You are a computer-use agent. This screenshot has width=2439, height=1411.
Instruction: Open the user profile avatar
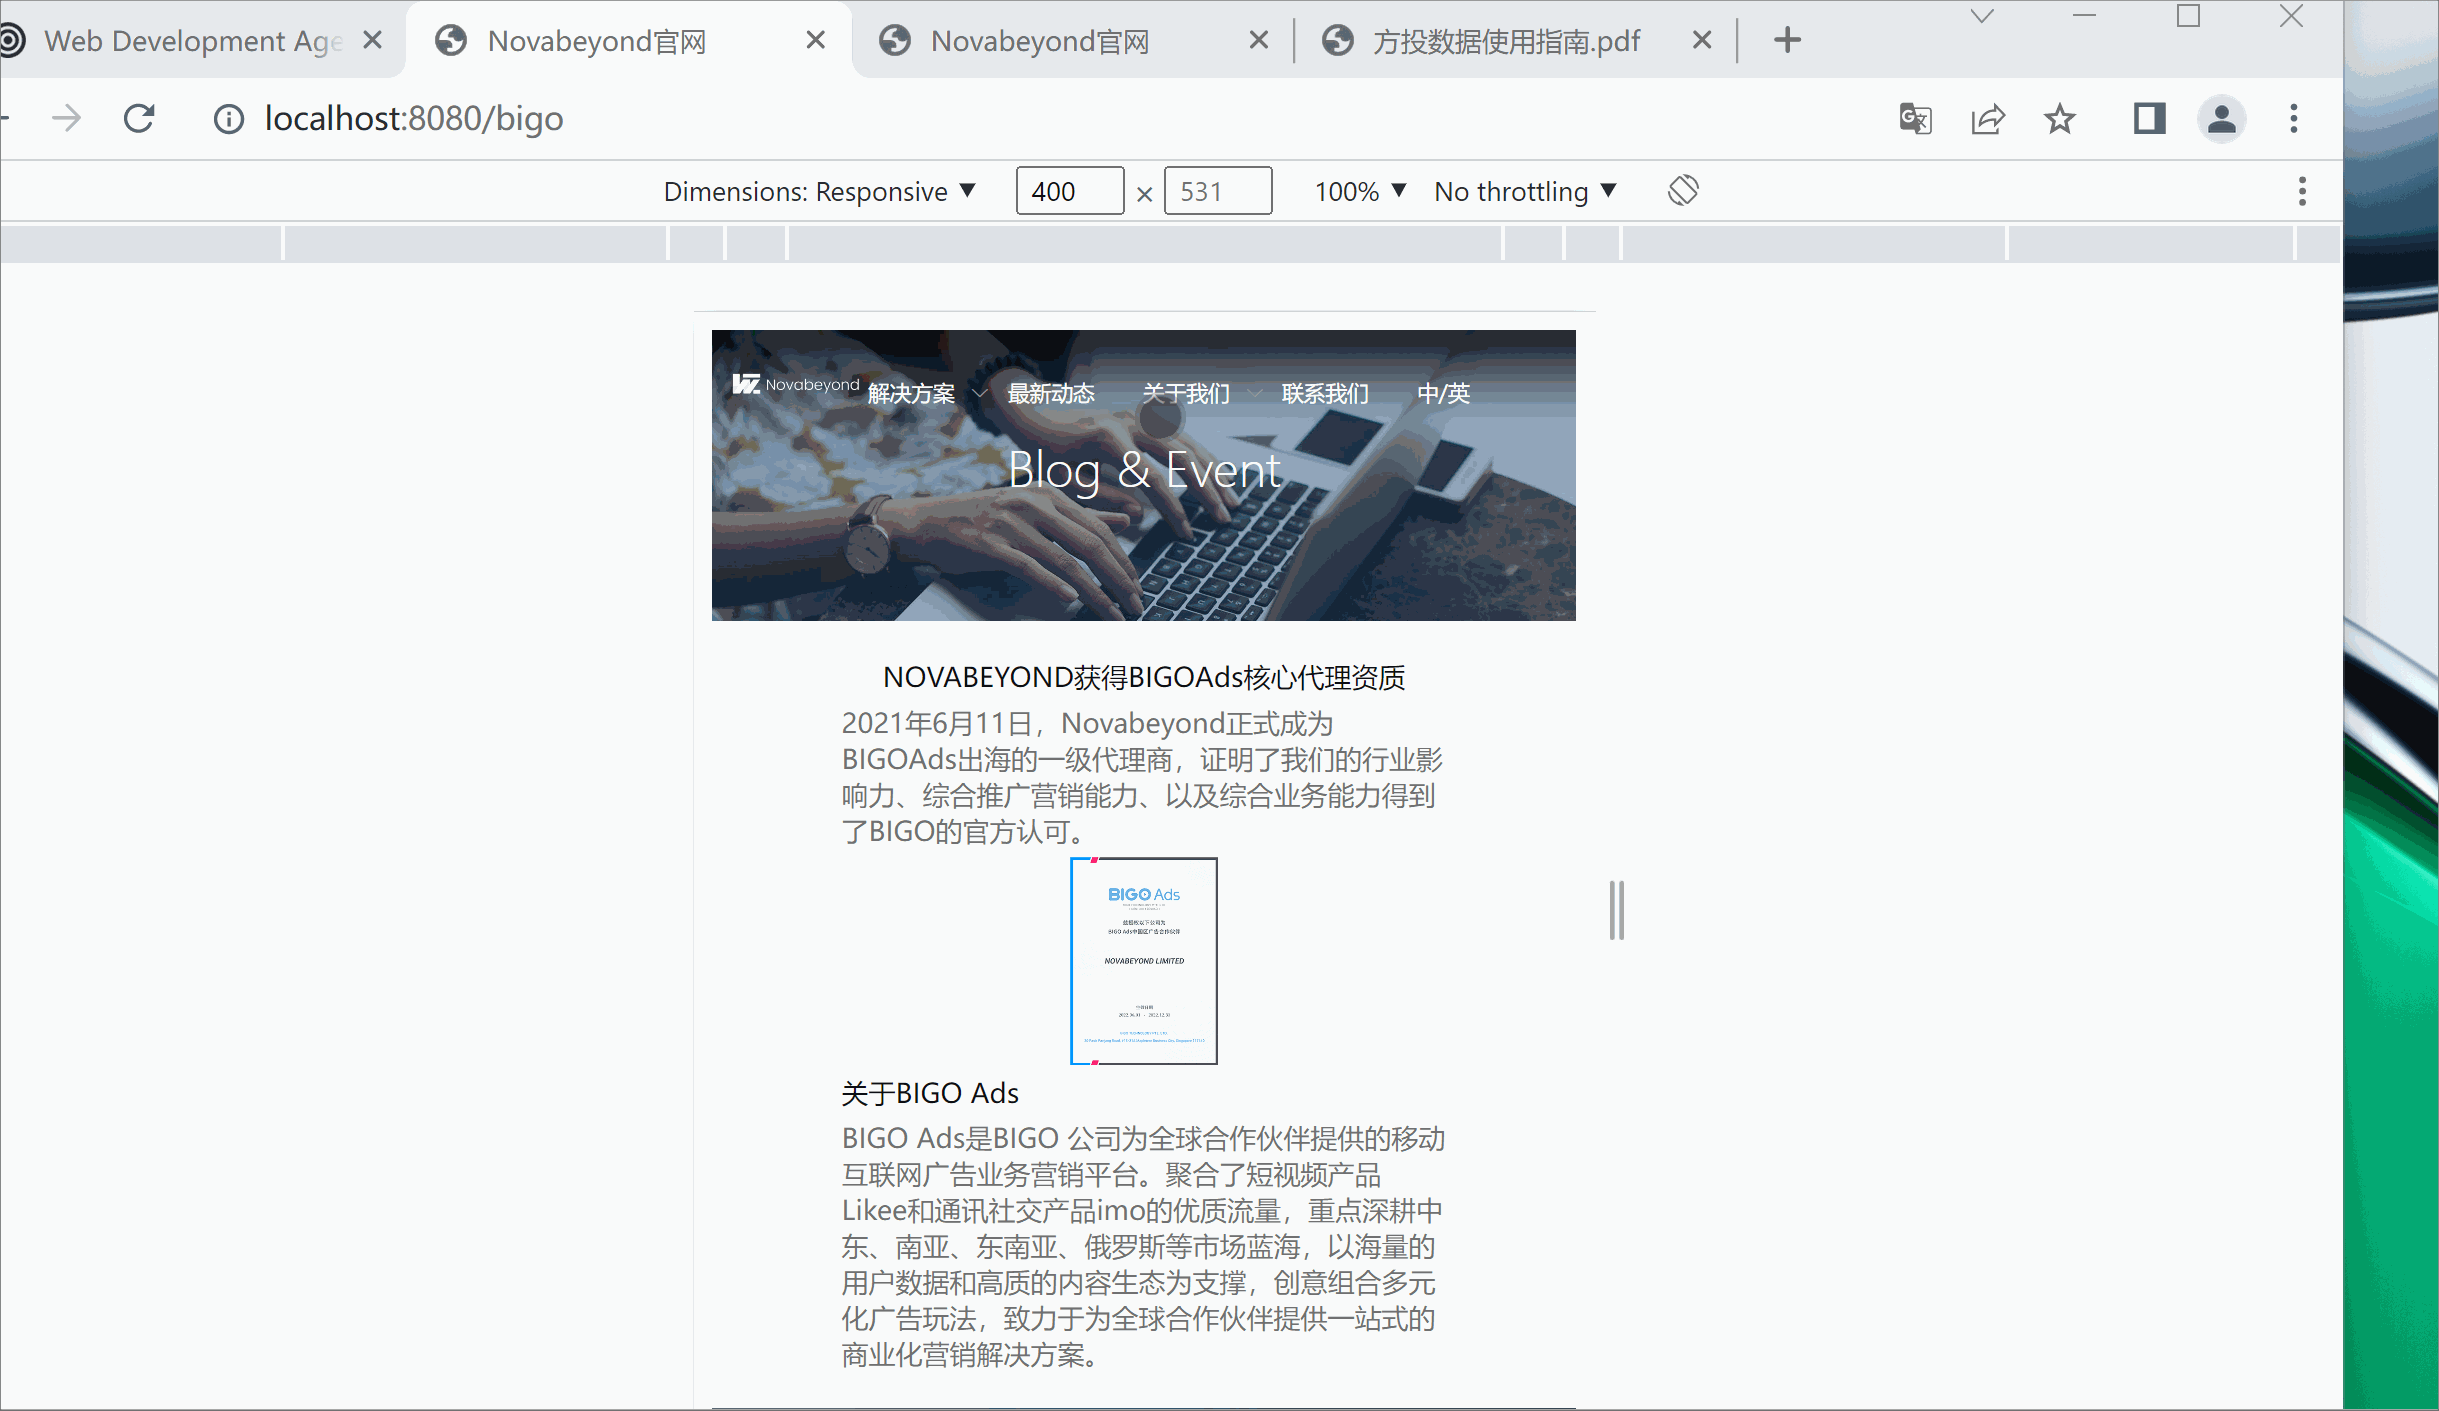click(x=2221, y=119)
